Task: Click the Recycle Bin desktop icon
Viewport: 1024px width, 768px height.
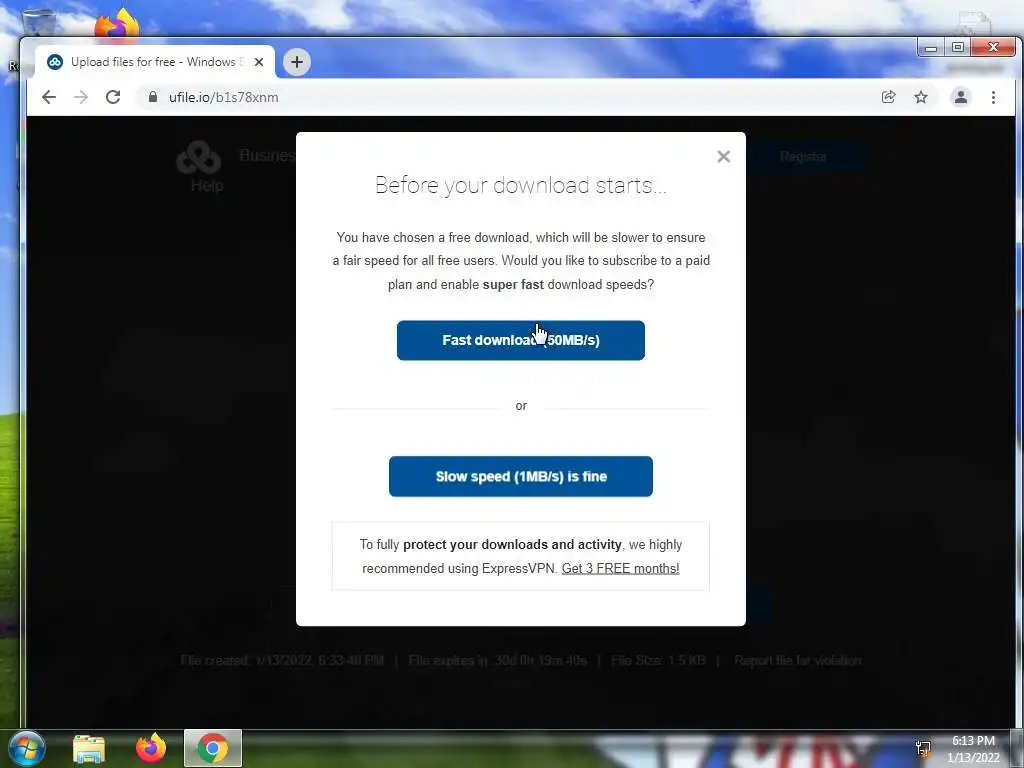Action: [x=38, y=21]
